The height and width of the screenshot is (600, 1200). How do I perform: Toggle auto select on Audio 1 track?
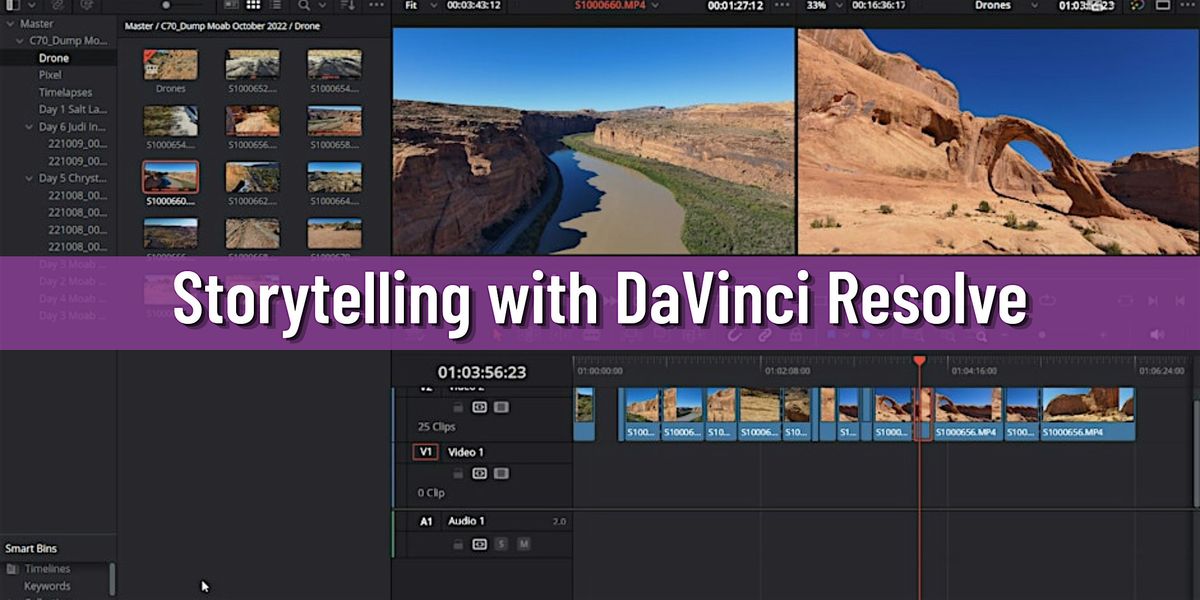pyautogui.click(x=479, y=544)
